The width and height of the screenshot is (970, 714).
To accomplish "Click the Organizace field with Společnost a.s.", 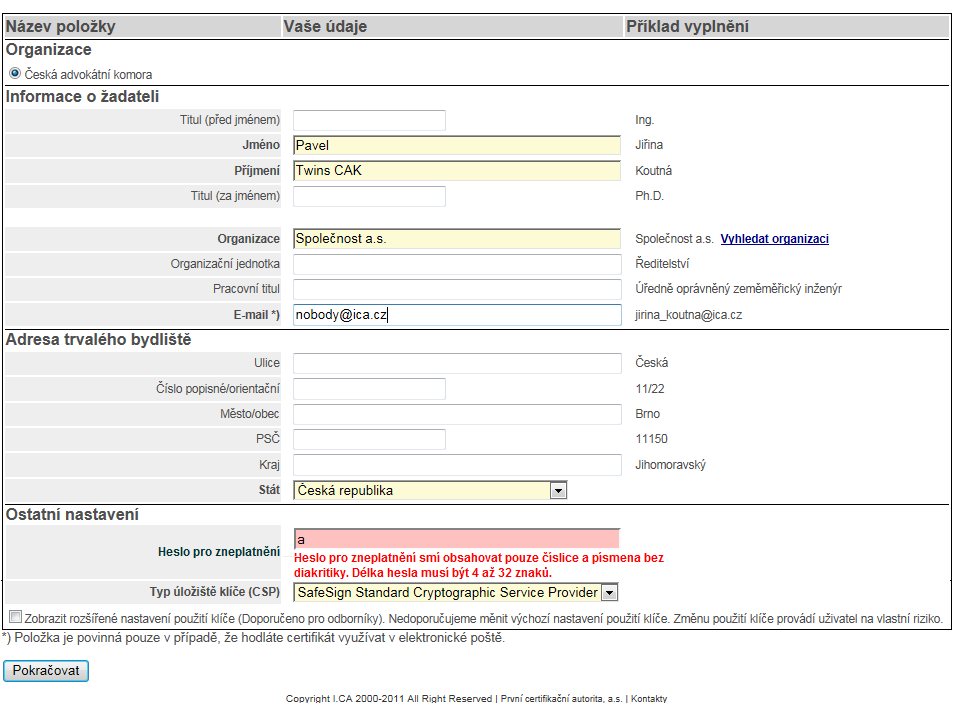I will (457, 239).
